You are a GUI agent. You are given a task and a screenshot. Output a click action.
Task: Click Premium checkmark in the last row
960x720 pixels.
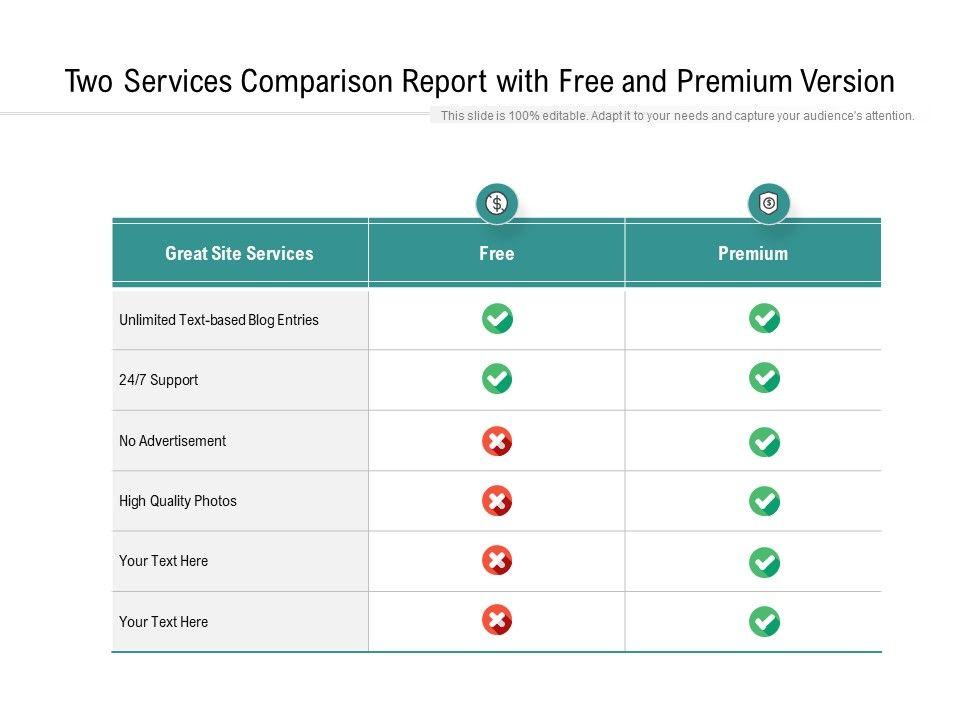[x=765, y=622]
